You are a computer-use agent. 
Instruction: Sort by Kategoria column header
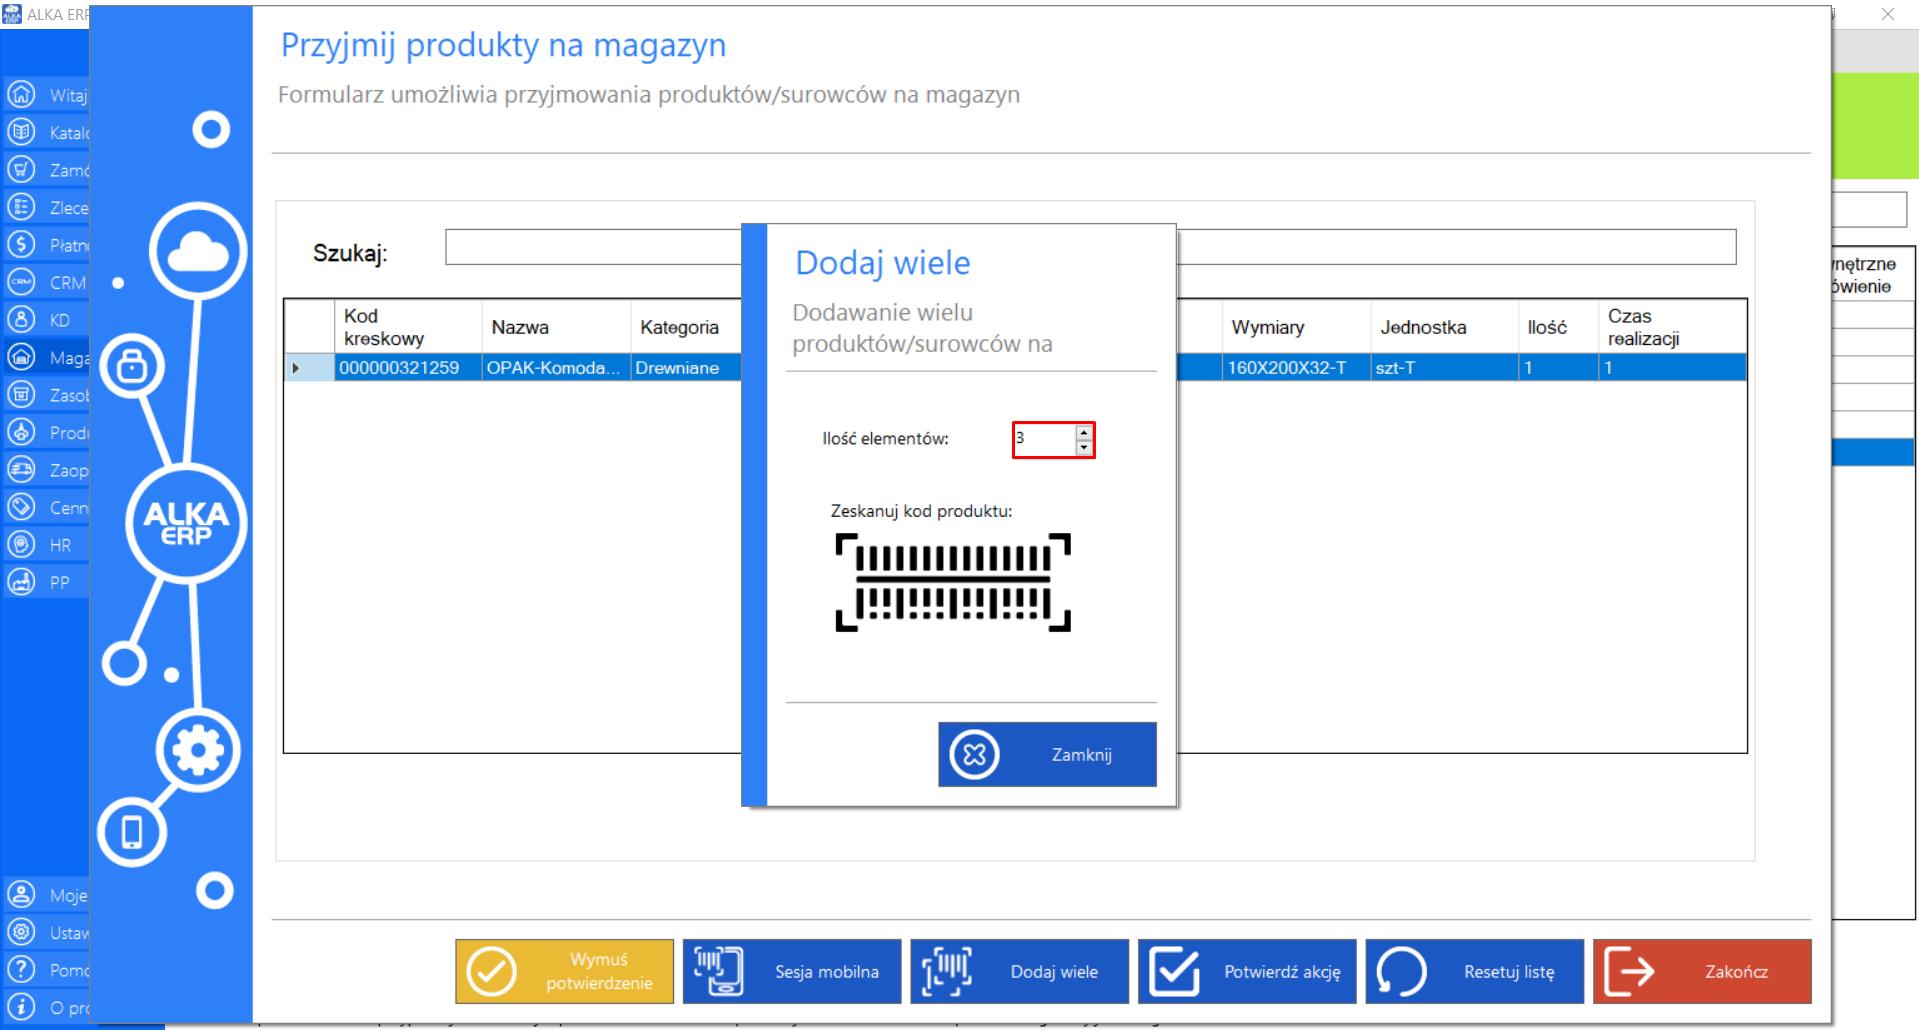pyautogui.click(x=686, y=327)
